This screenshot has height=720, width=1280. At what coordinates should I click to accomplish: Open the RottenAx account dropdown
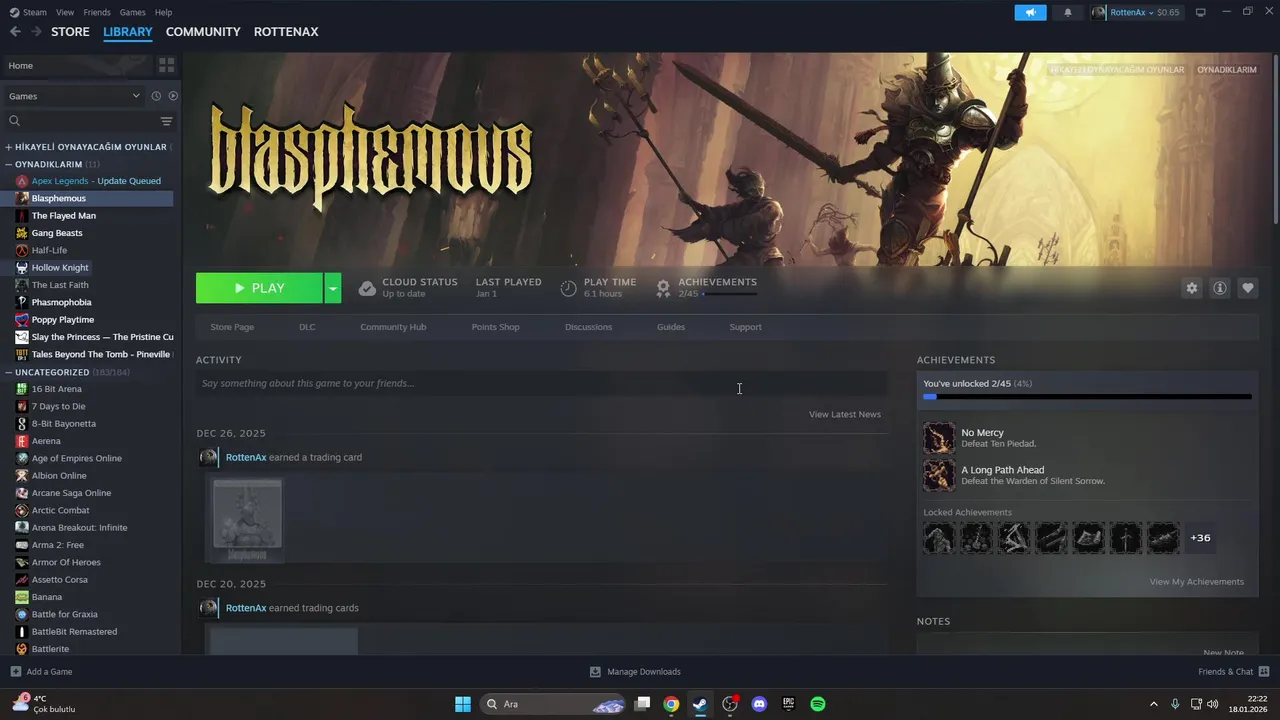[x=1135, y=12]
